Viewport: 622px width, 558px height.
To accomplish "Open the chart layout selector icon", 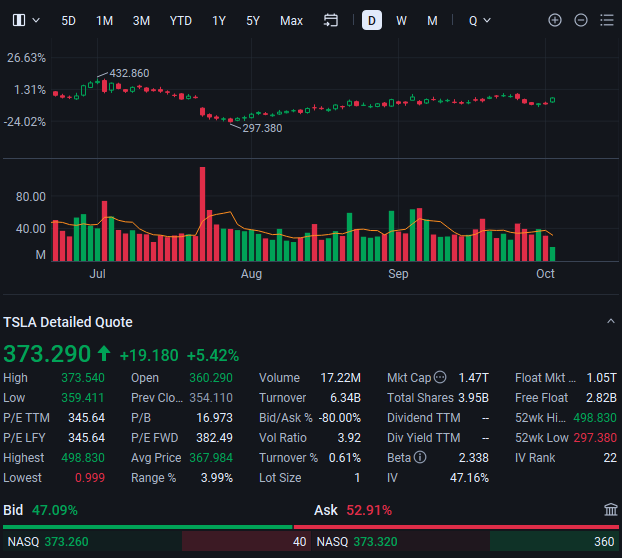I will point(19,20).
